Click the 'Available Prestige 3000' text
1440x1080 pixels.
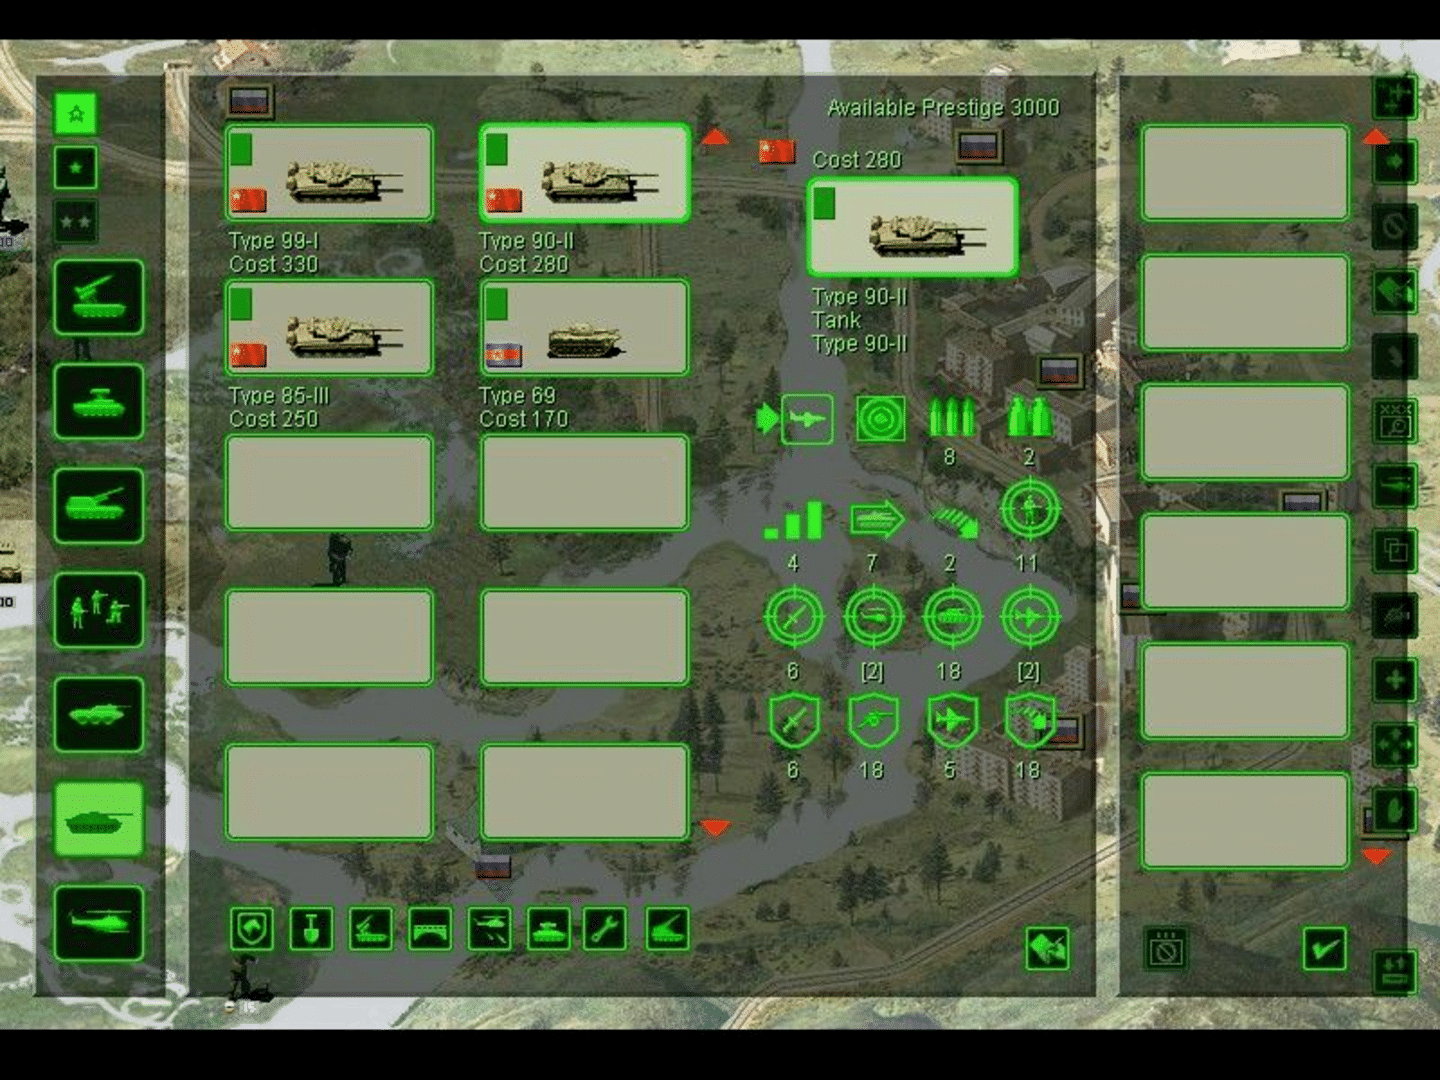(x=943, y=107)
